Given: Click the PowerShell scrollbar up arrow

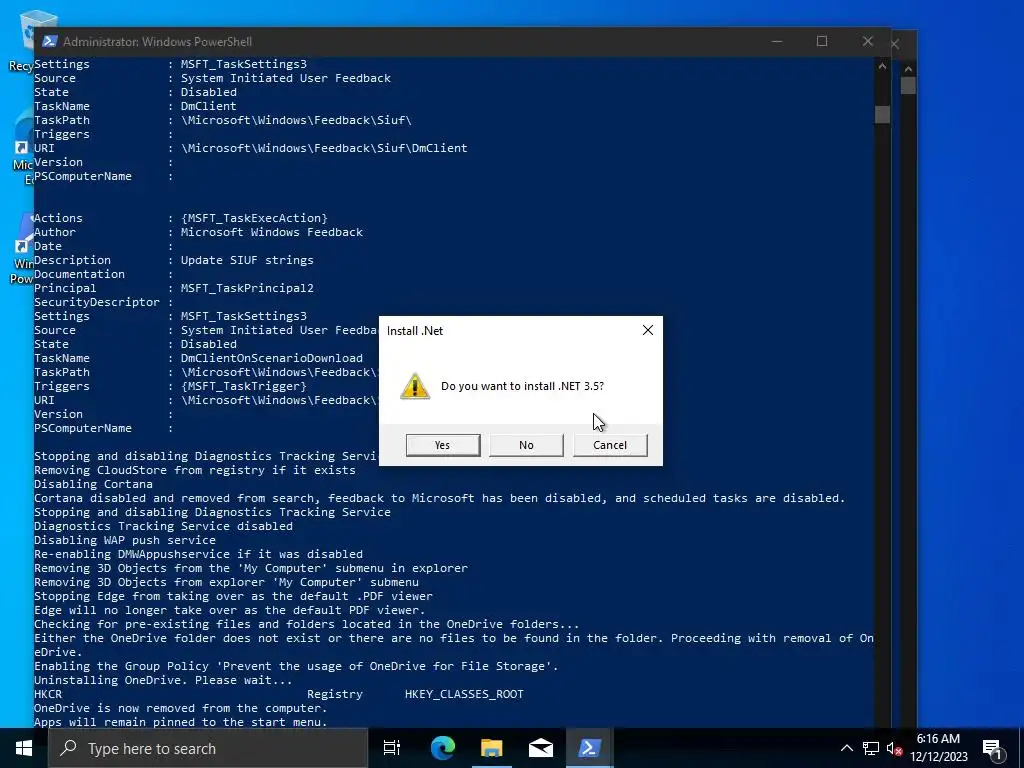Looking at the screenshot, I should [882, 66].
